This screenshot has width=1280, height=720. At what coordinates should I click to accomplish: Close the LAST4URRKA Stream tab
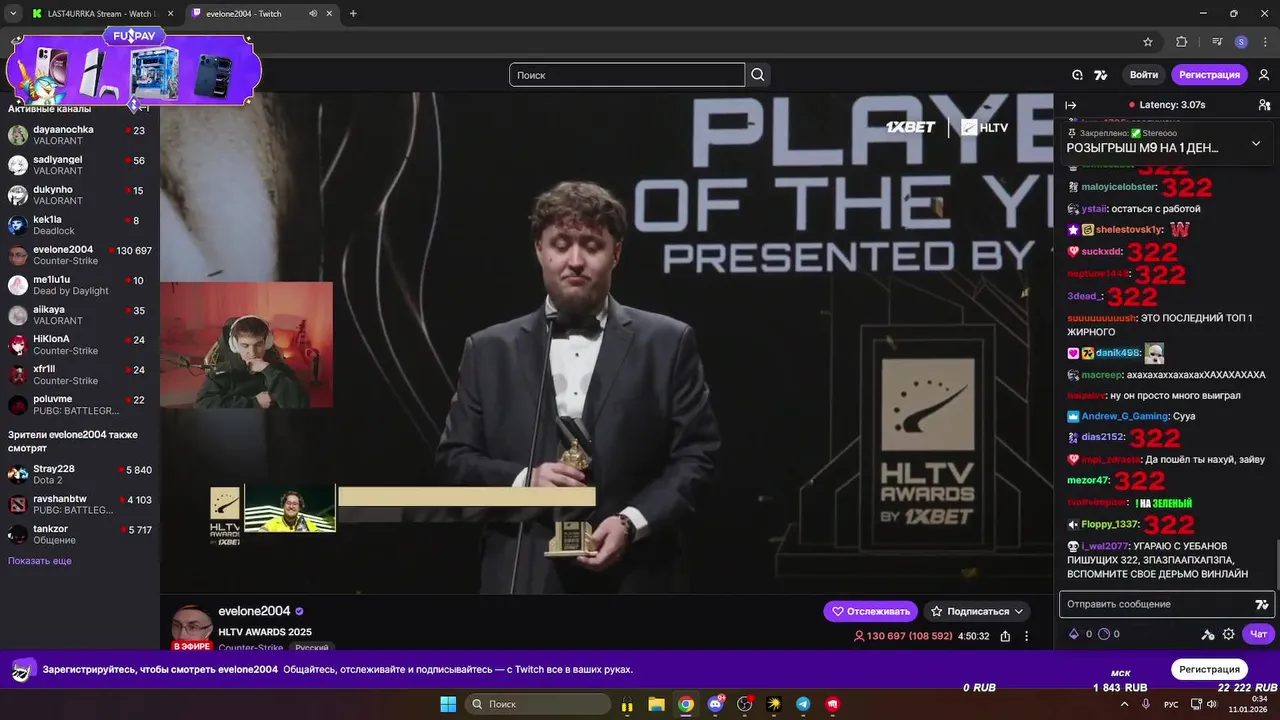click(x=169, y=14)
